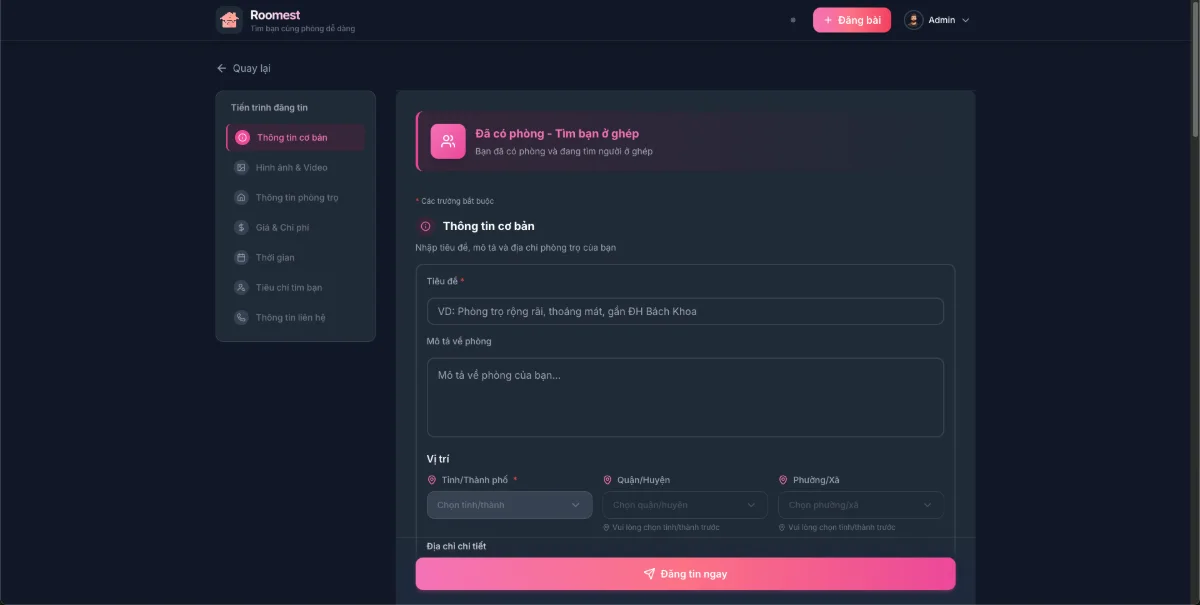1200x605 pixels.
Task: Select the Thời gian calendar icon
Action: tap(240, 257)
